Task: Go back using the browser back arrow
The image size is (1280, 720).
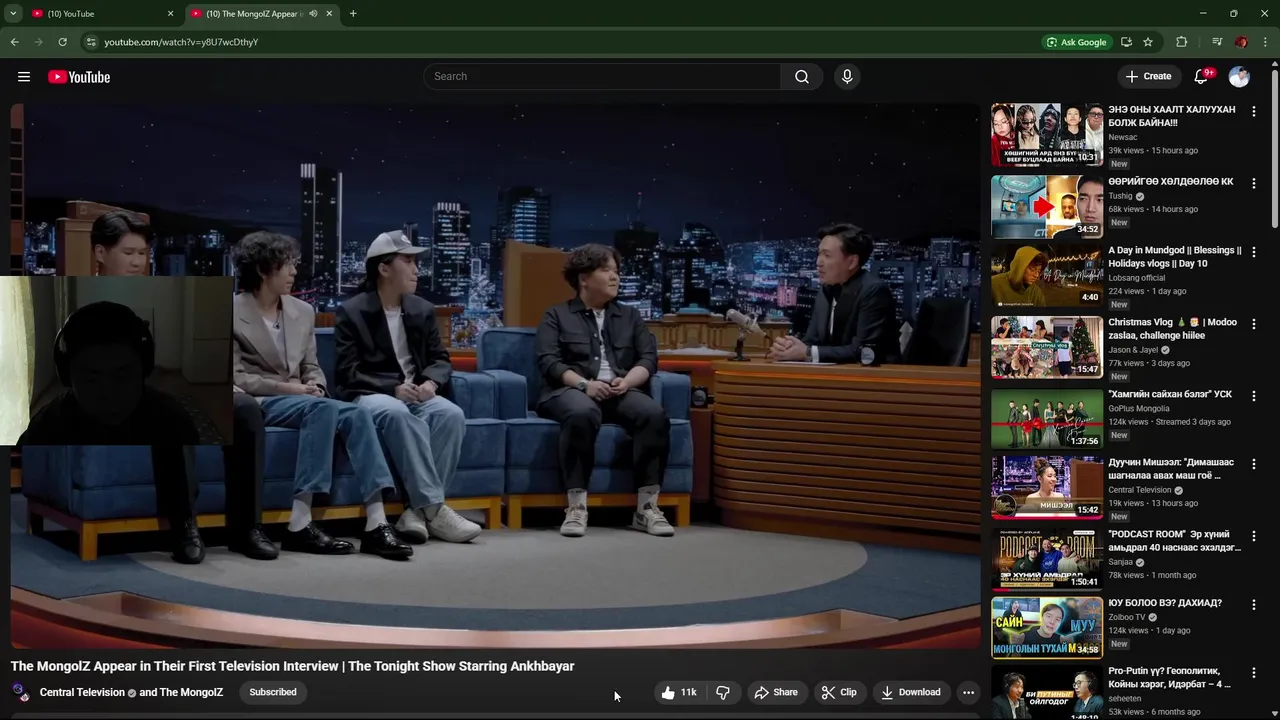Action: pos(14,42)
